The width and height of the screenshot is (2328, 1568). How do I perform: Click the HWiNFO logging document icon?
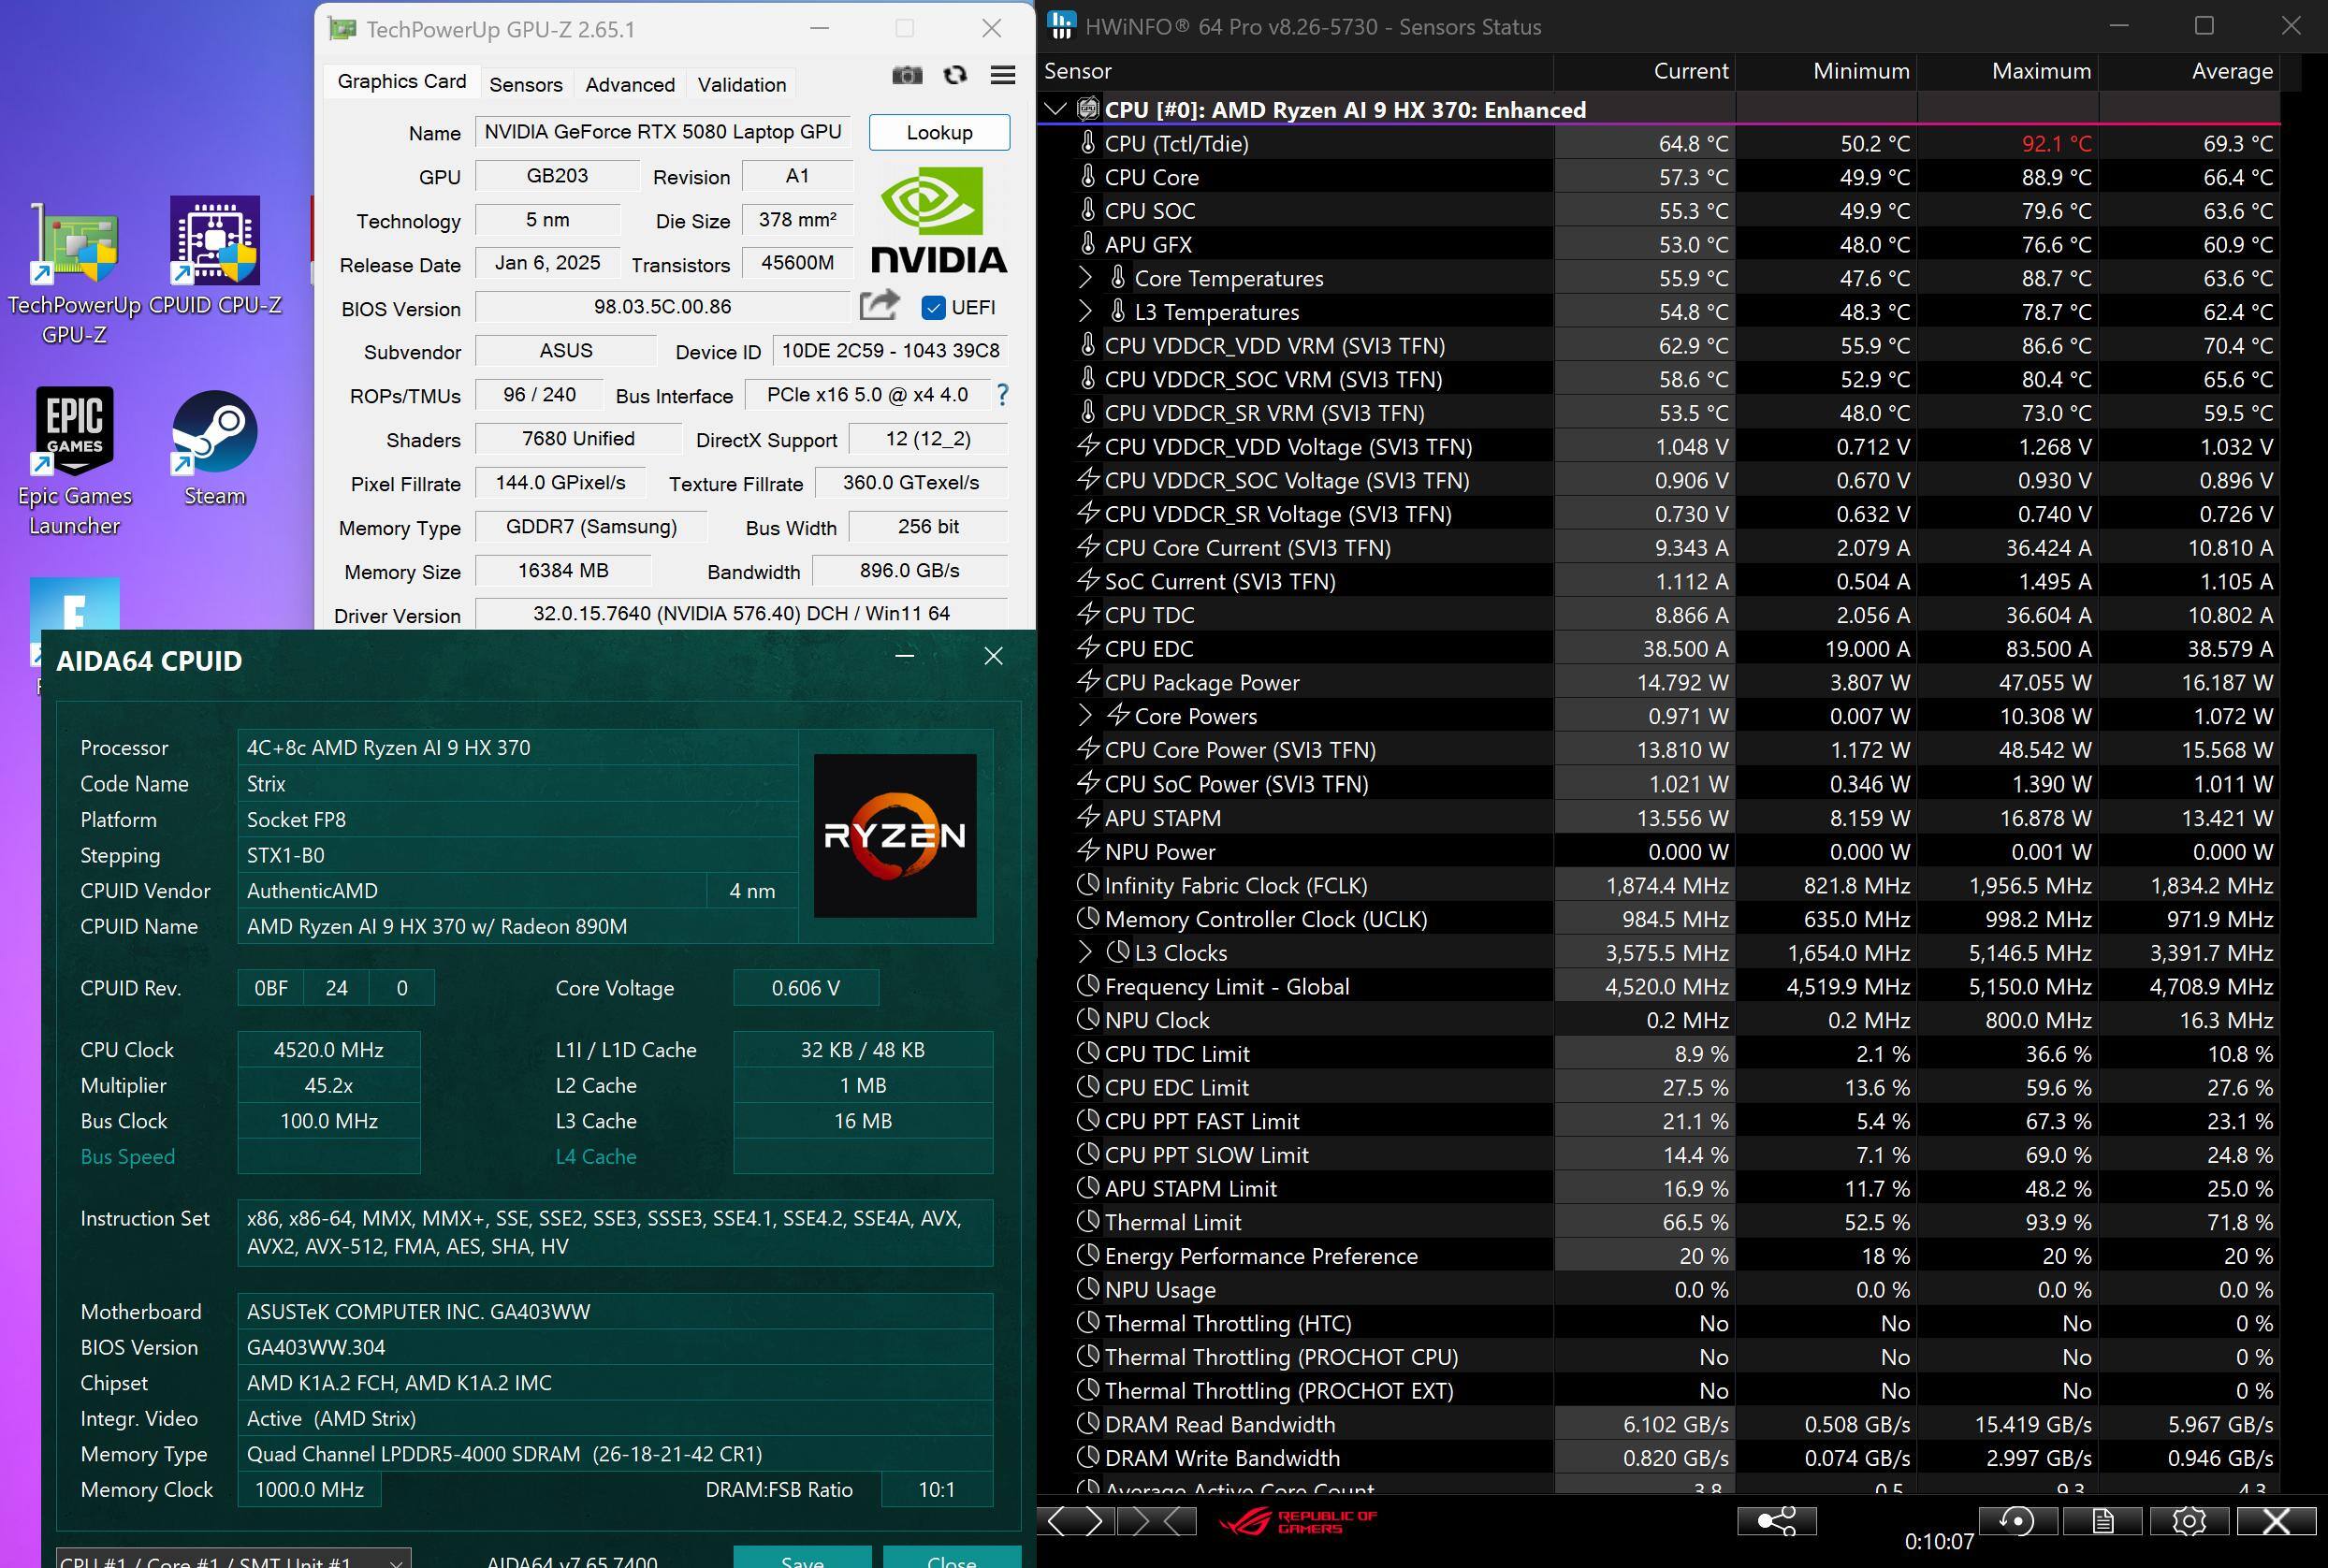point(2102,1521)
